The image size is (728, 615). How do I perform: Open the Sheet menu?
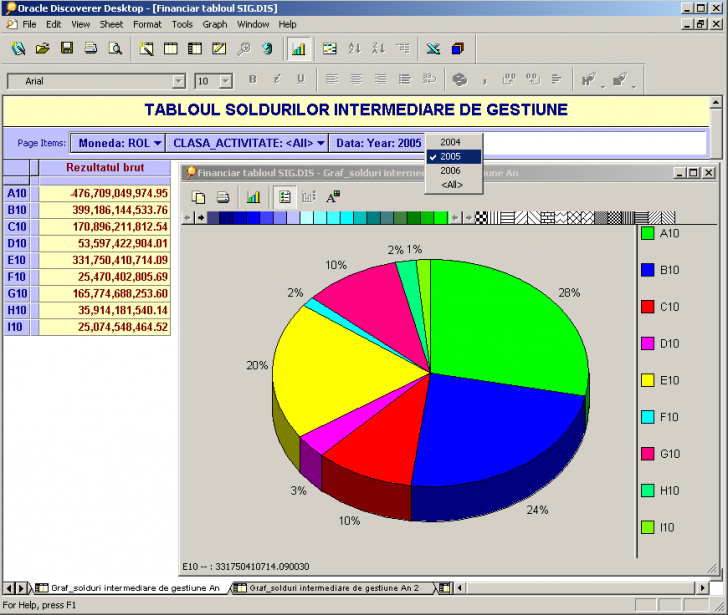(111, 24)
